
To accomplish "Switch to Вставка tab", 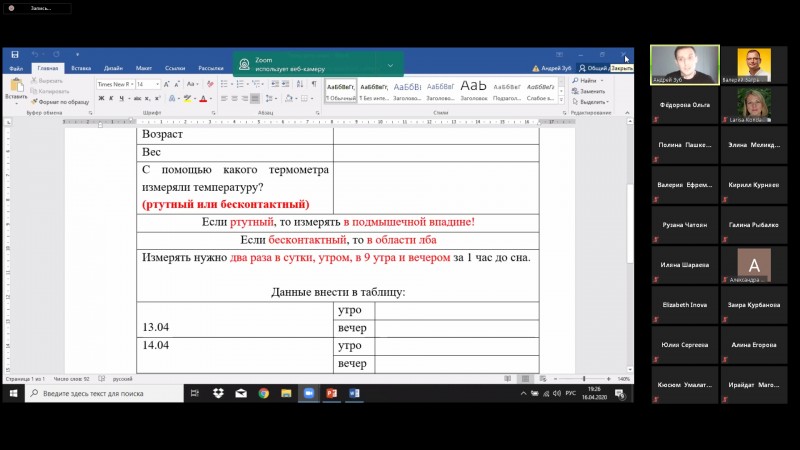I will tap(81, 68).
